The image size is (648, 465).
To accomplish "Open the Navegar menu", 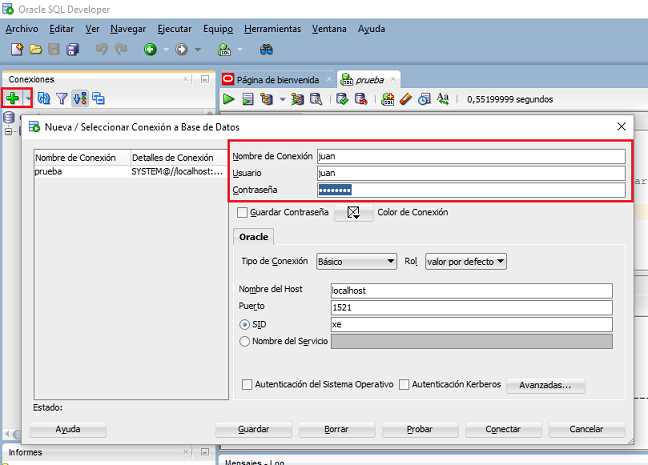I will pyautogui.click(x=128, y=29).
